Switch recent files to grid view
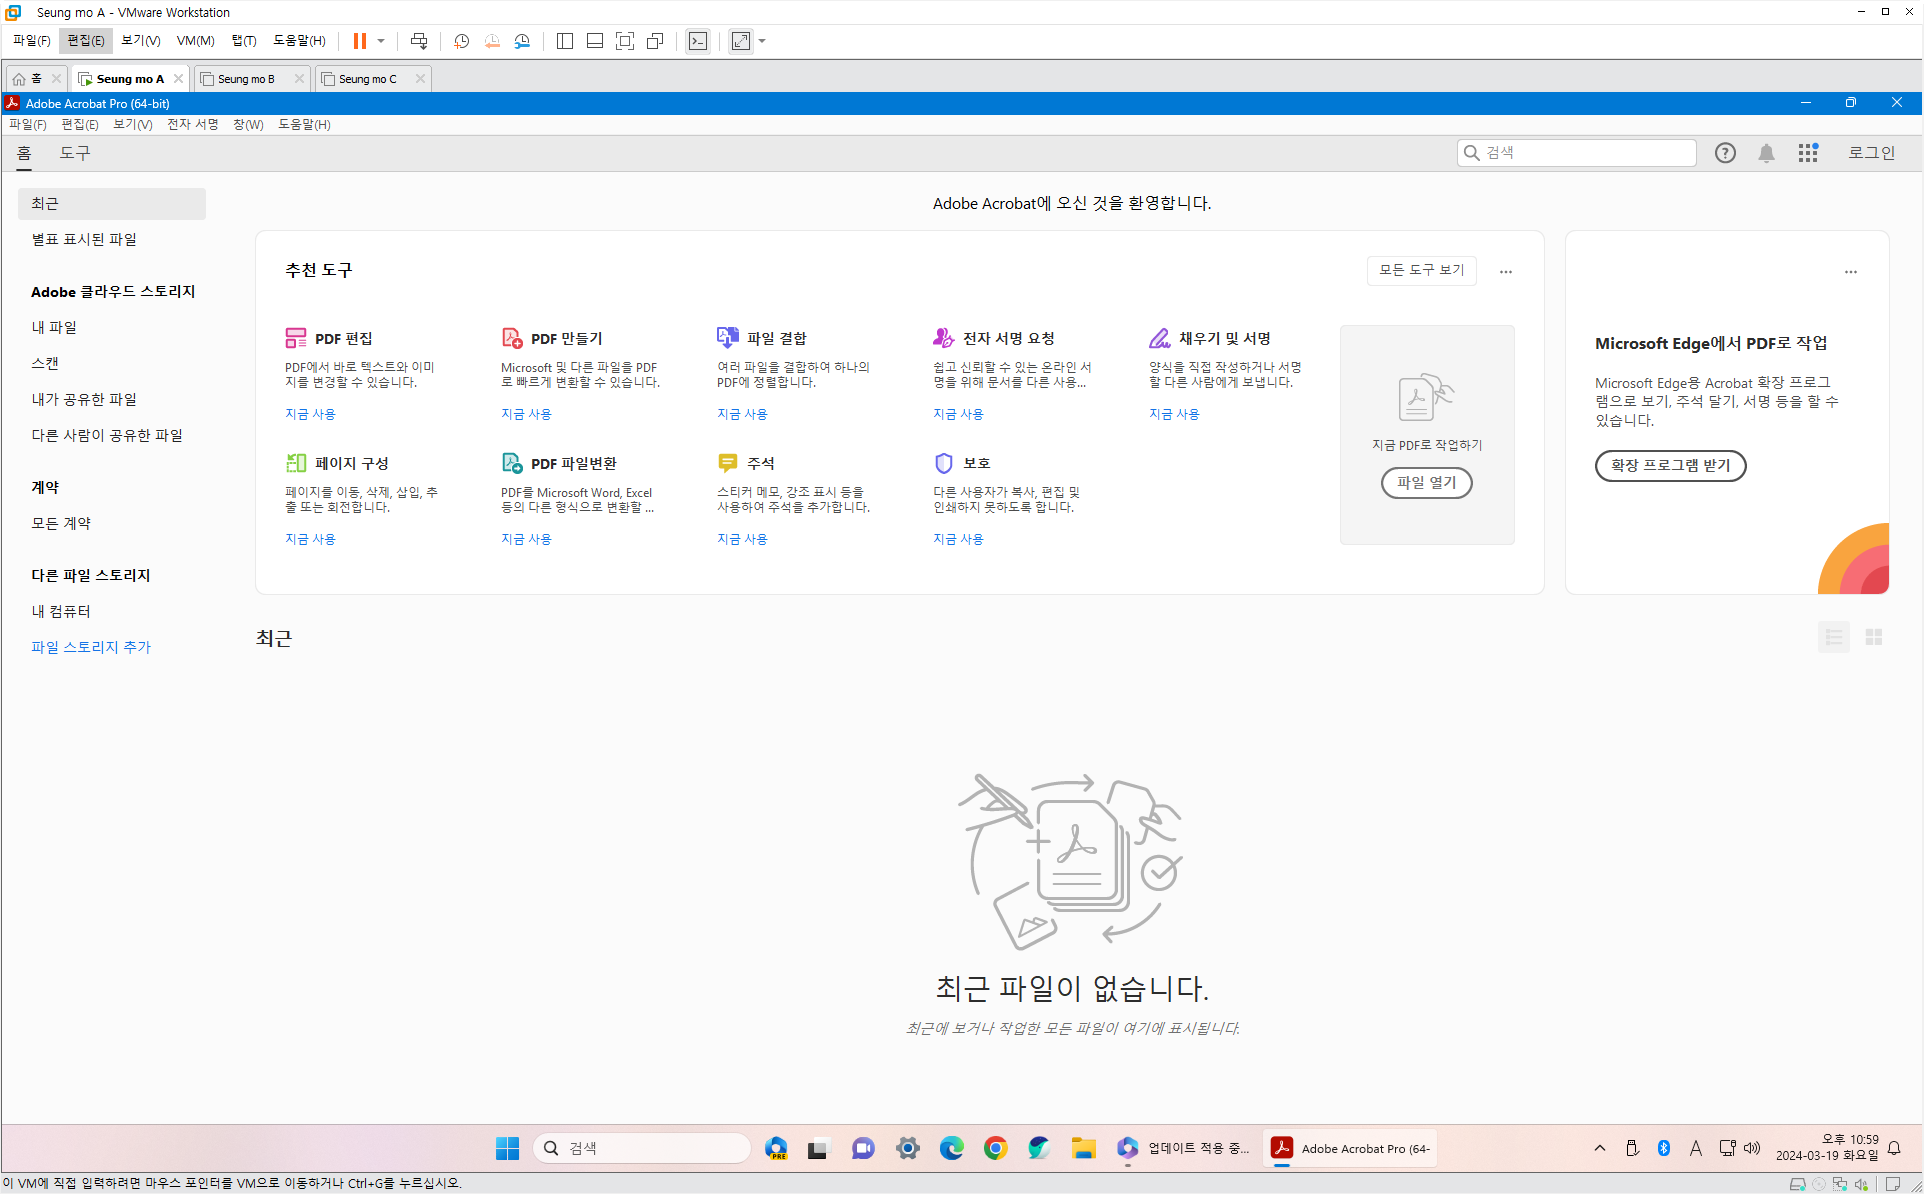Viewport: 1924px width, 1194px height. (1874, 637)
